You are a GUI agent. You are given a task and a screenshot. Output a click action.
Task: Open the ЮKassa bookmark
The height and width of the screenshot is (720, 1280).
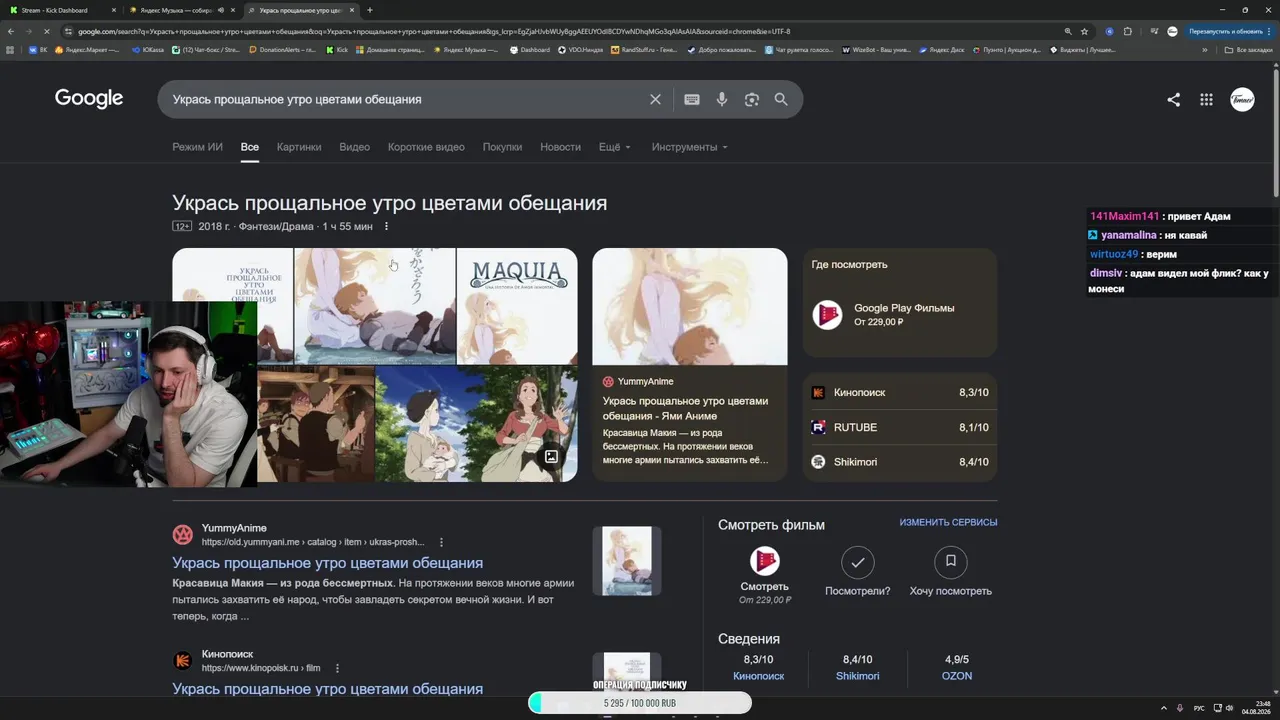click(x=149, y=50)
